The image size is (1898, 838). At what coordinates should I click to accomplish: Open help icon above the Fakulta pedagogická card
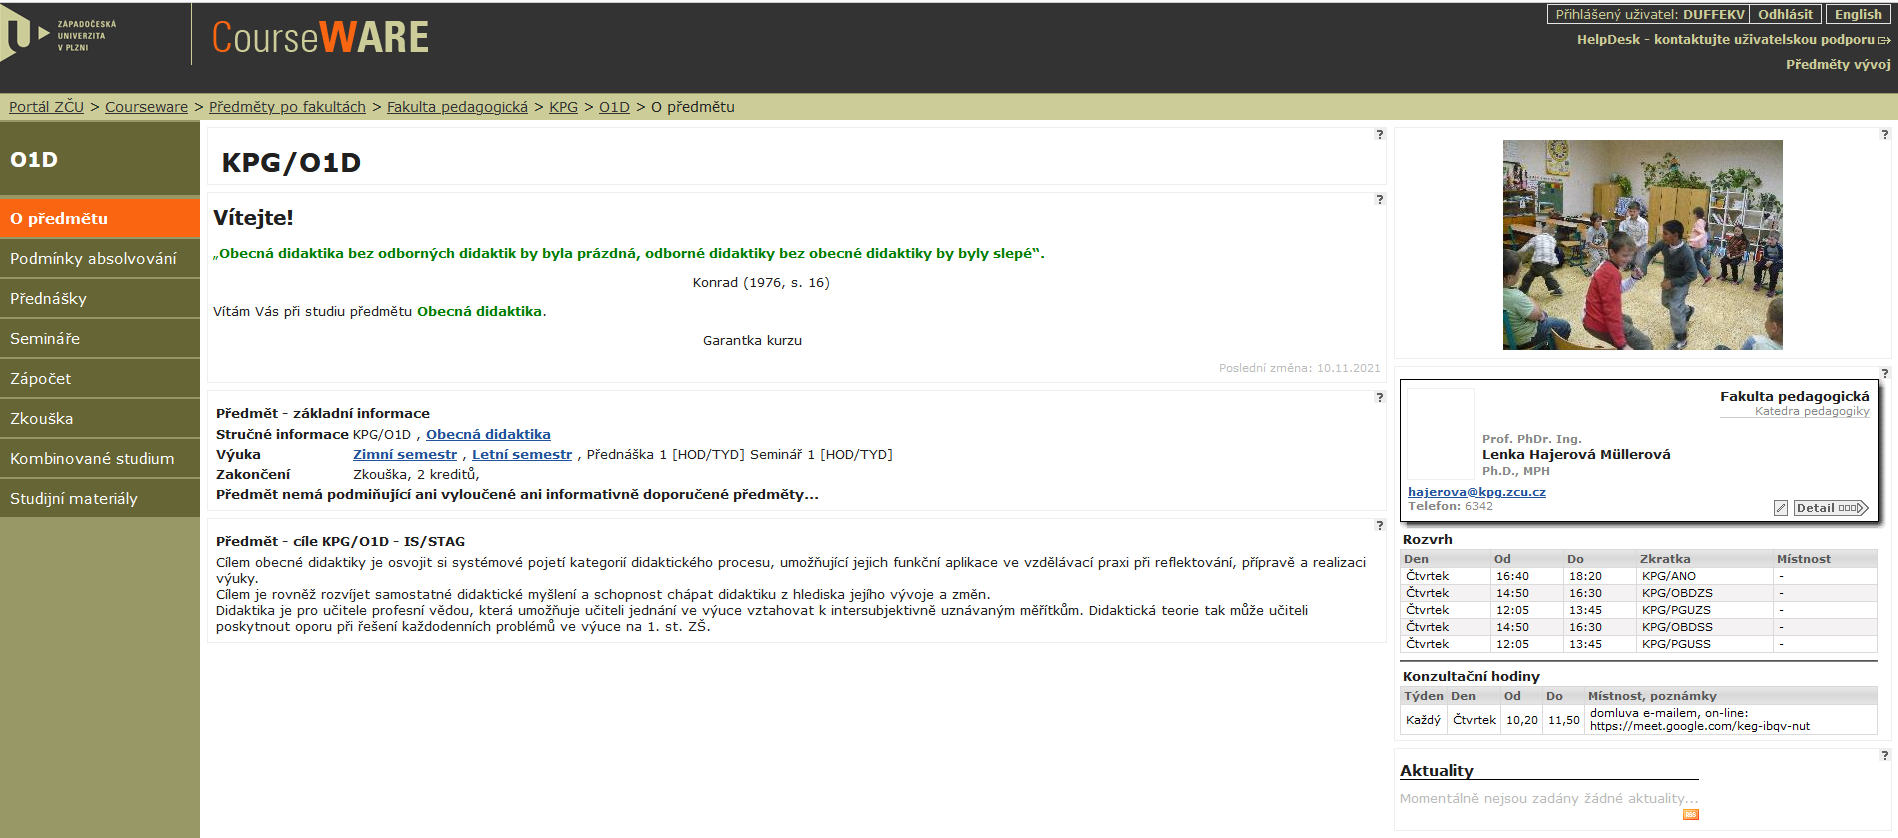pyautogui.click(x=1884, y=373)
